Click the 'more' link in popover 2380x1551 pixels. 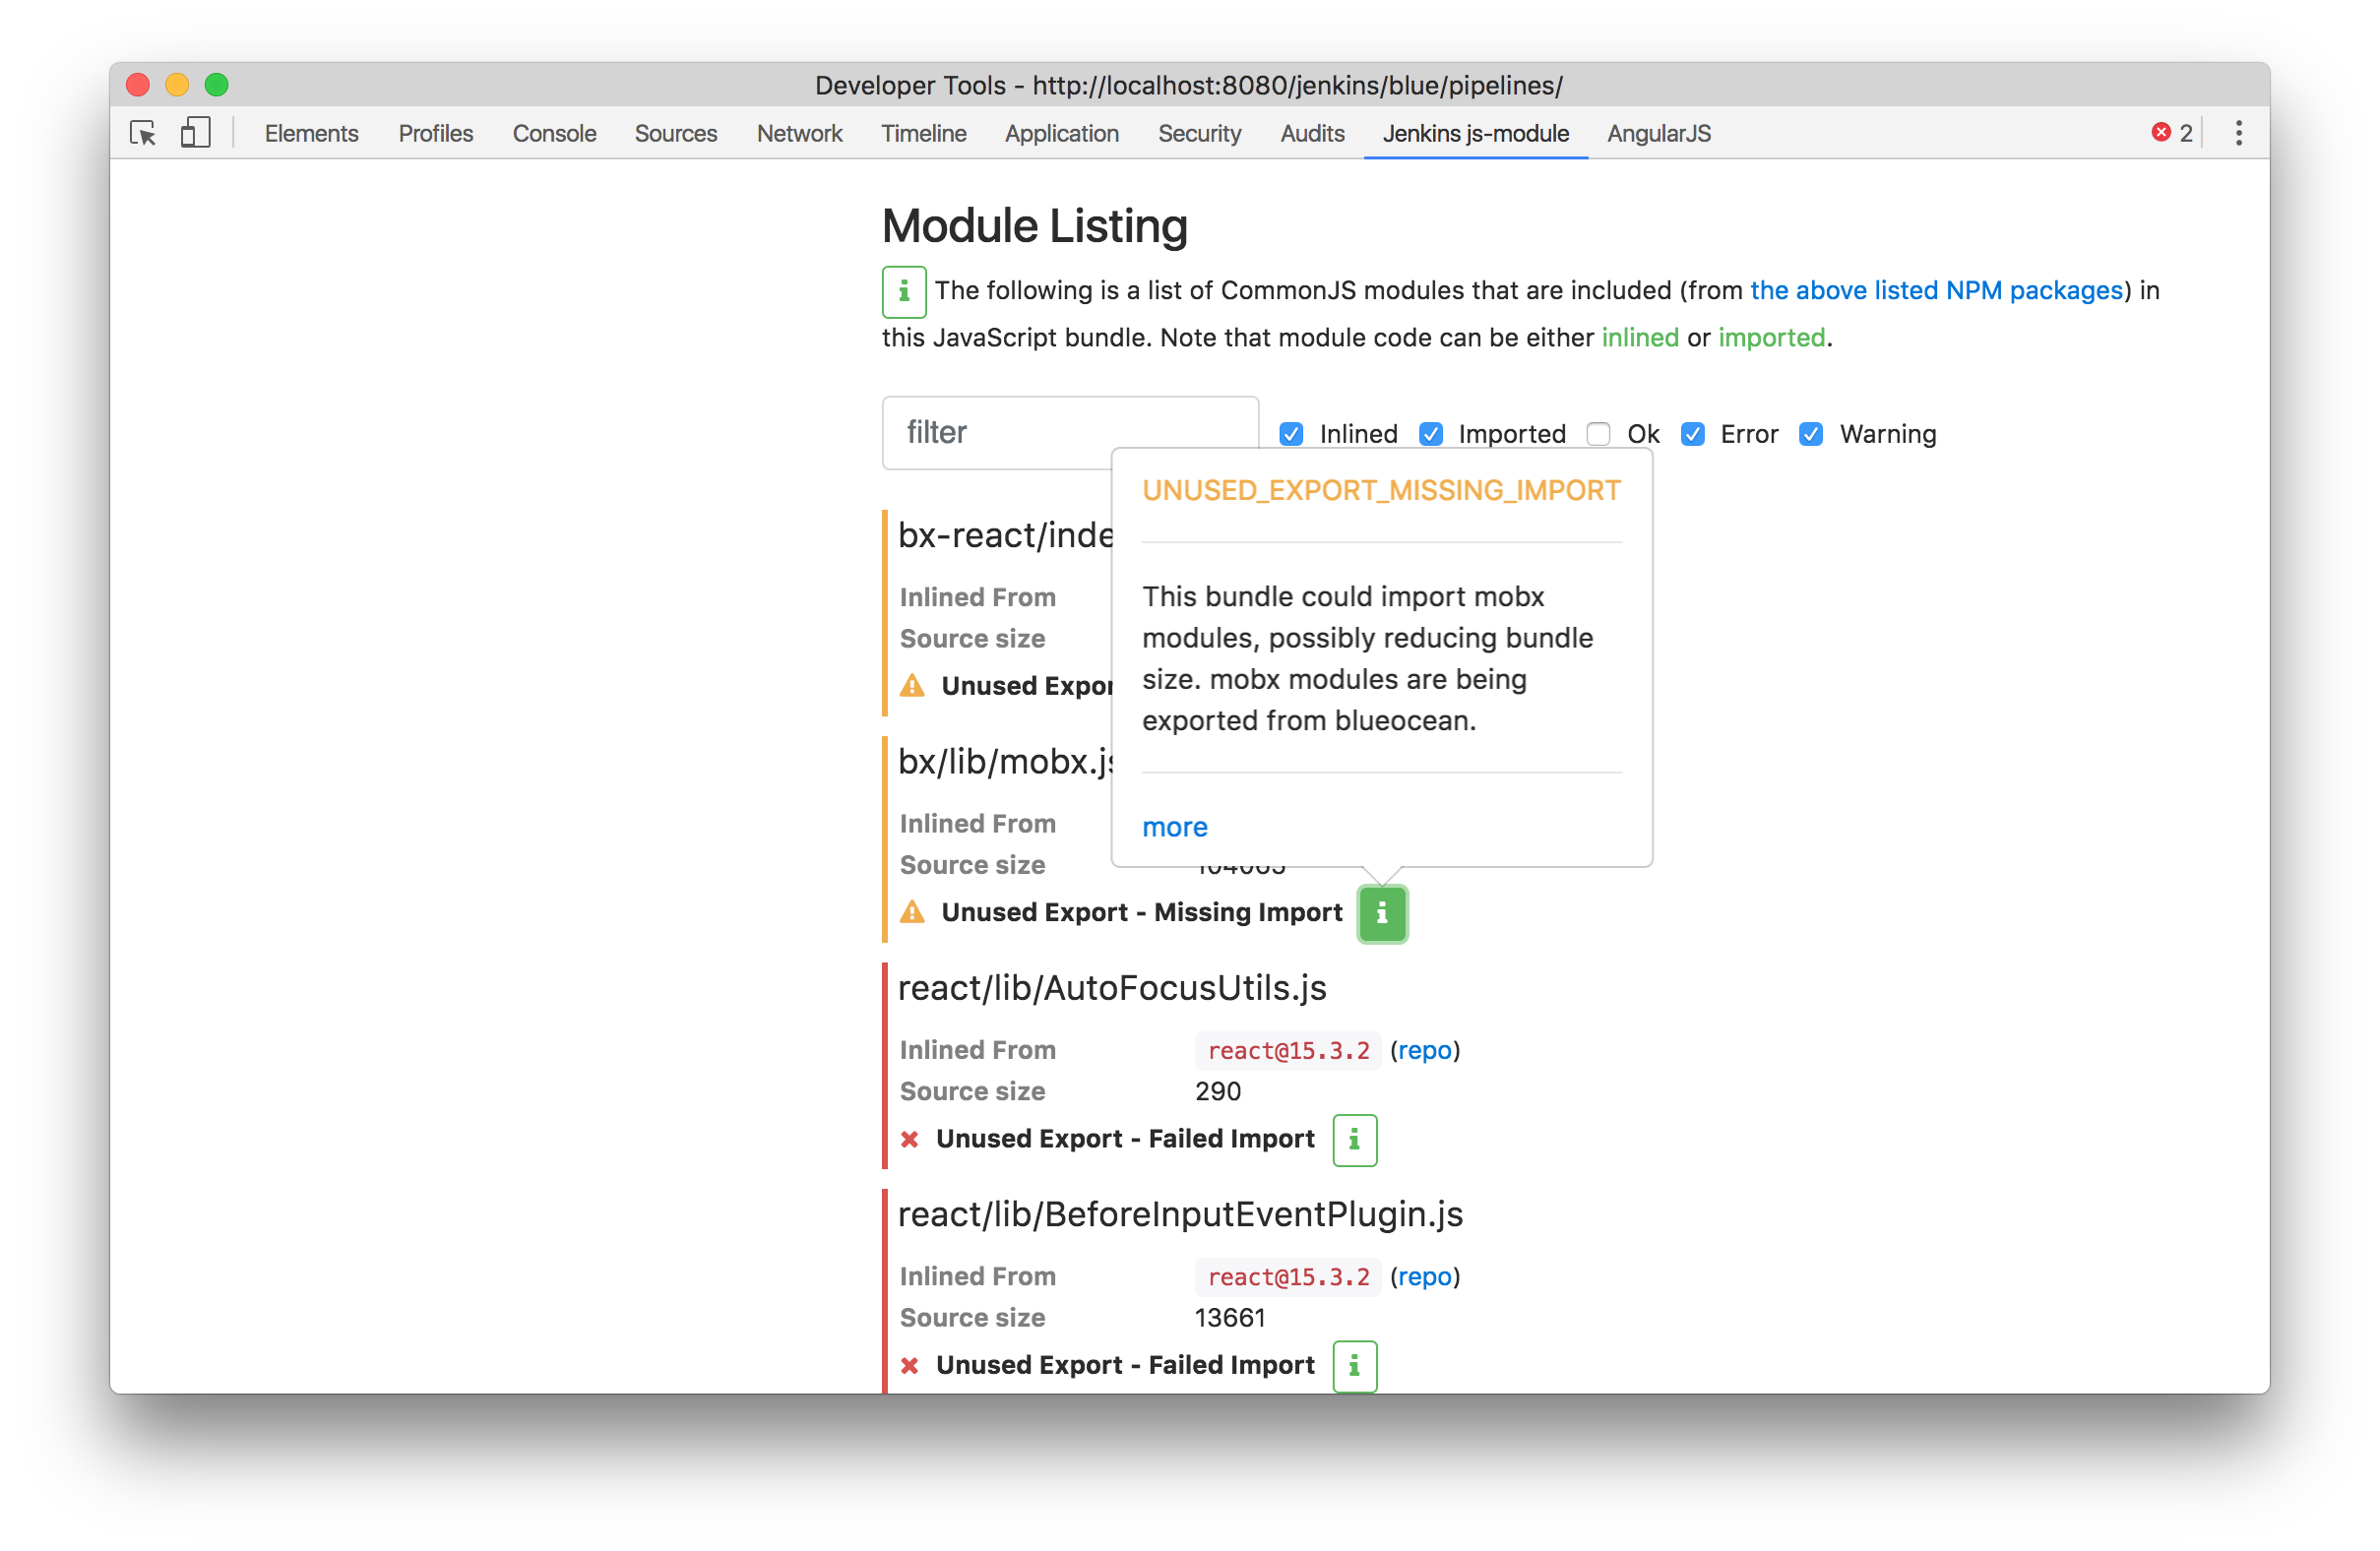tap(1174, 827)
